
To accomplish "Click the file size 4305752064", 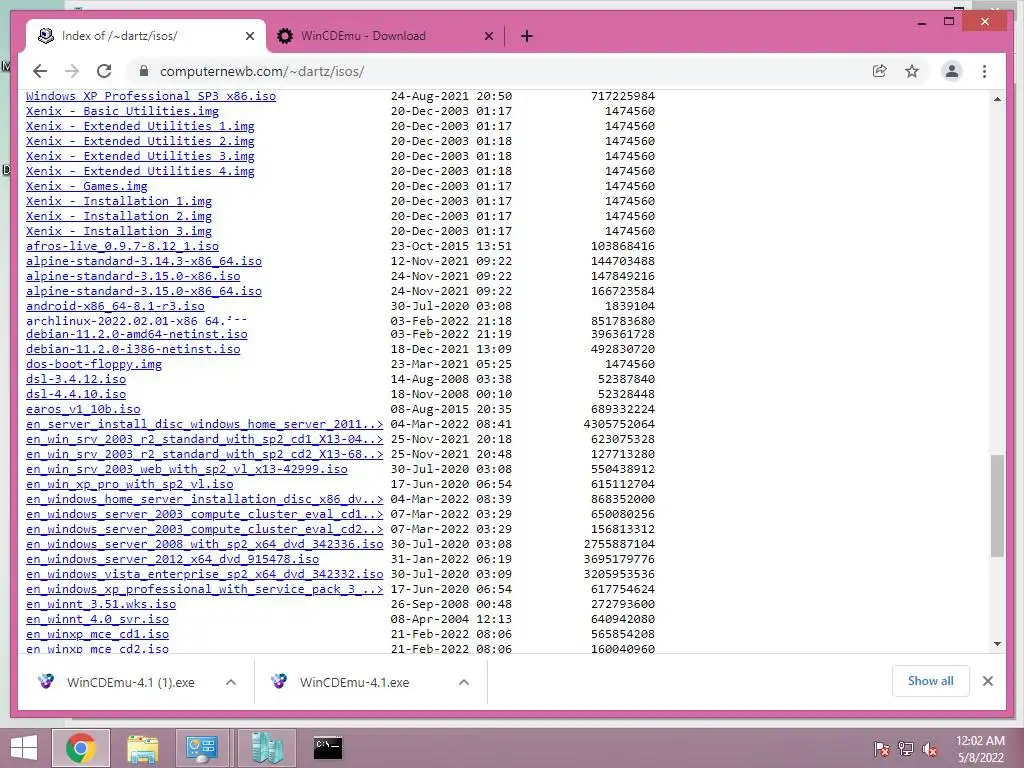I will (x=619, y=424).
